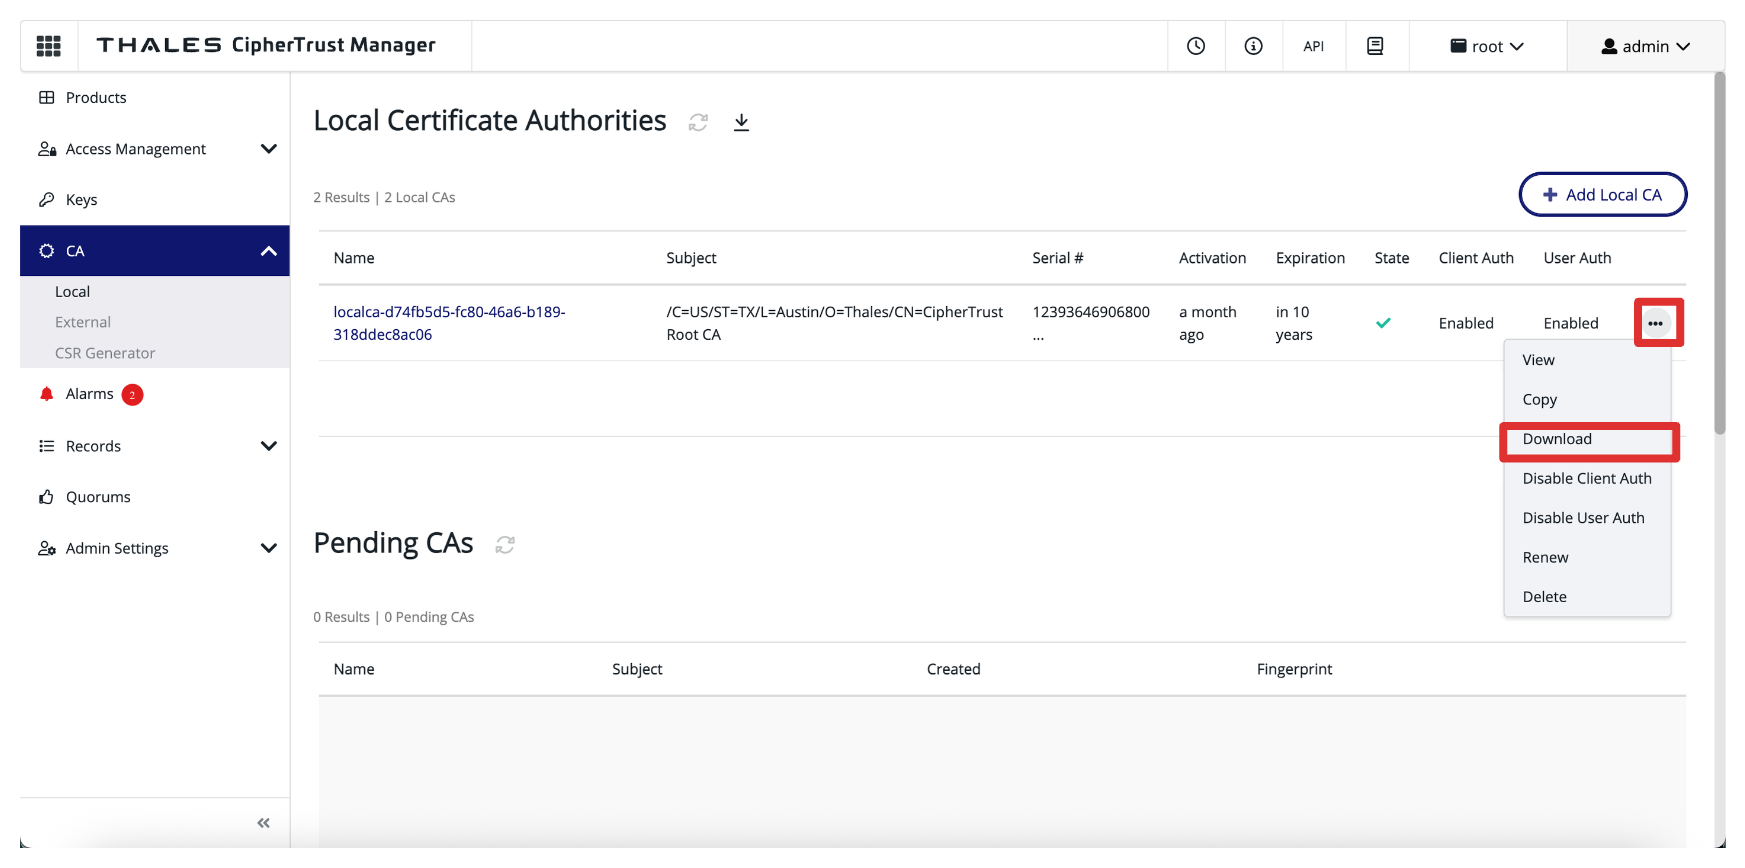
Task: Collapse the sidebar with double-chevron icon
Action: coord(263,823)
